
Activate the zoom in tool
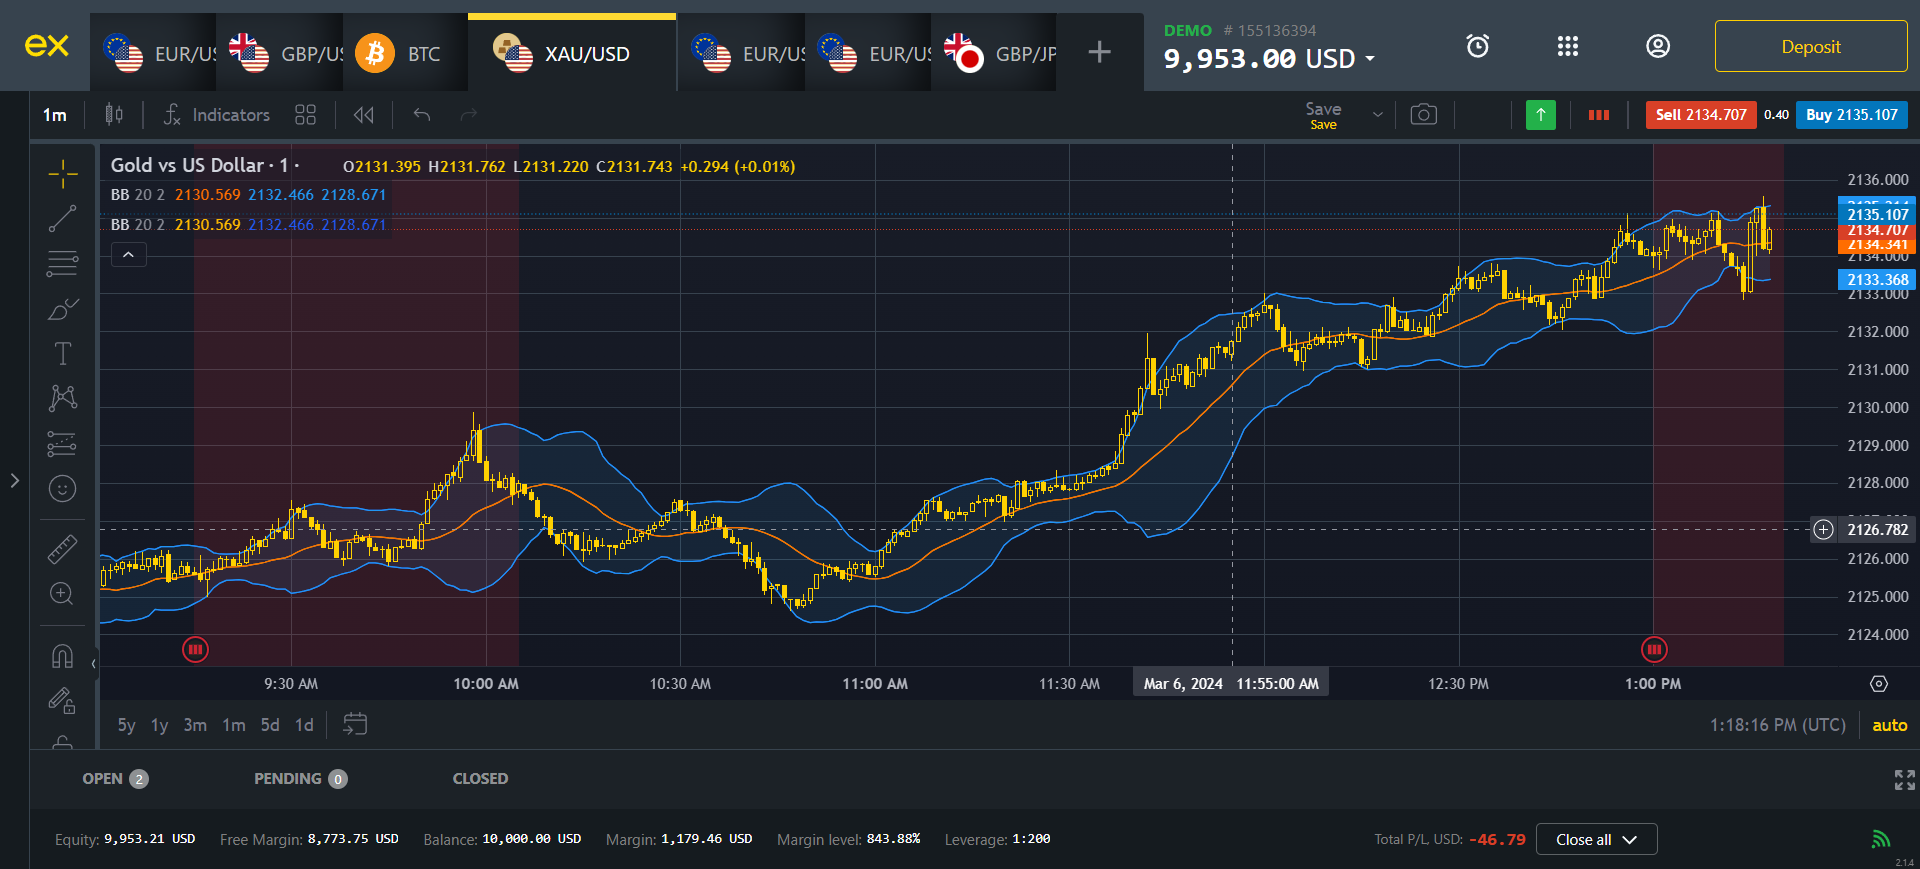click(x=62, y=594)
